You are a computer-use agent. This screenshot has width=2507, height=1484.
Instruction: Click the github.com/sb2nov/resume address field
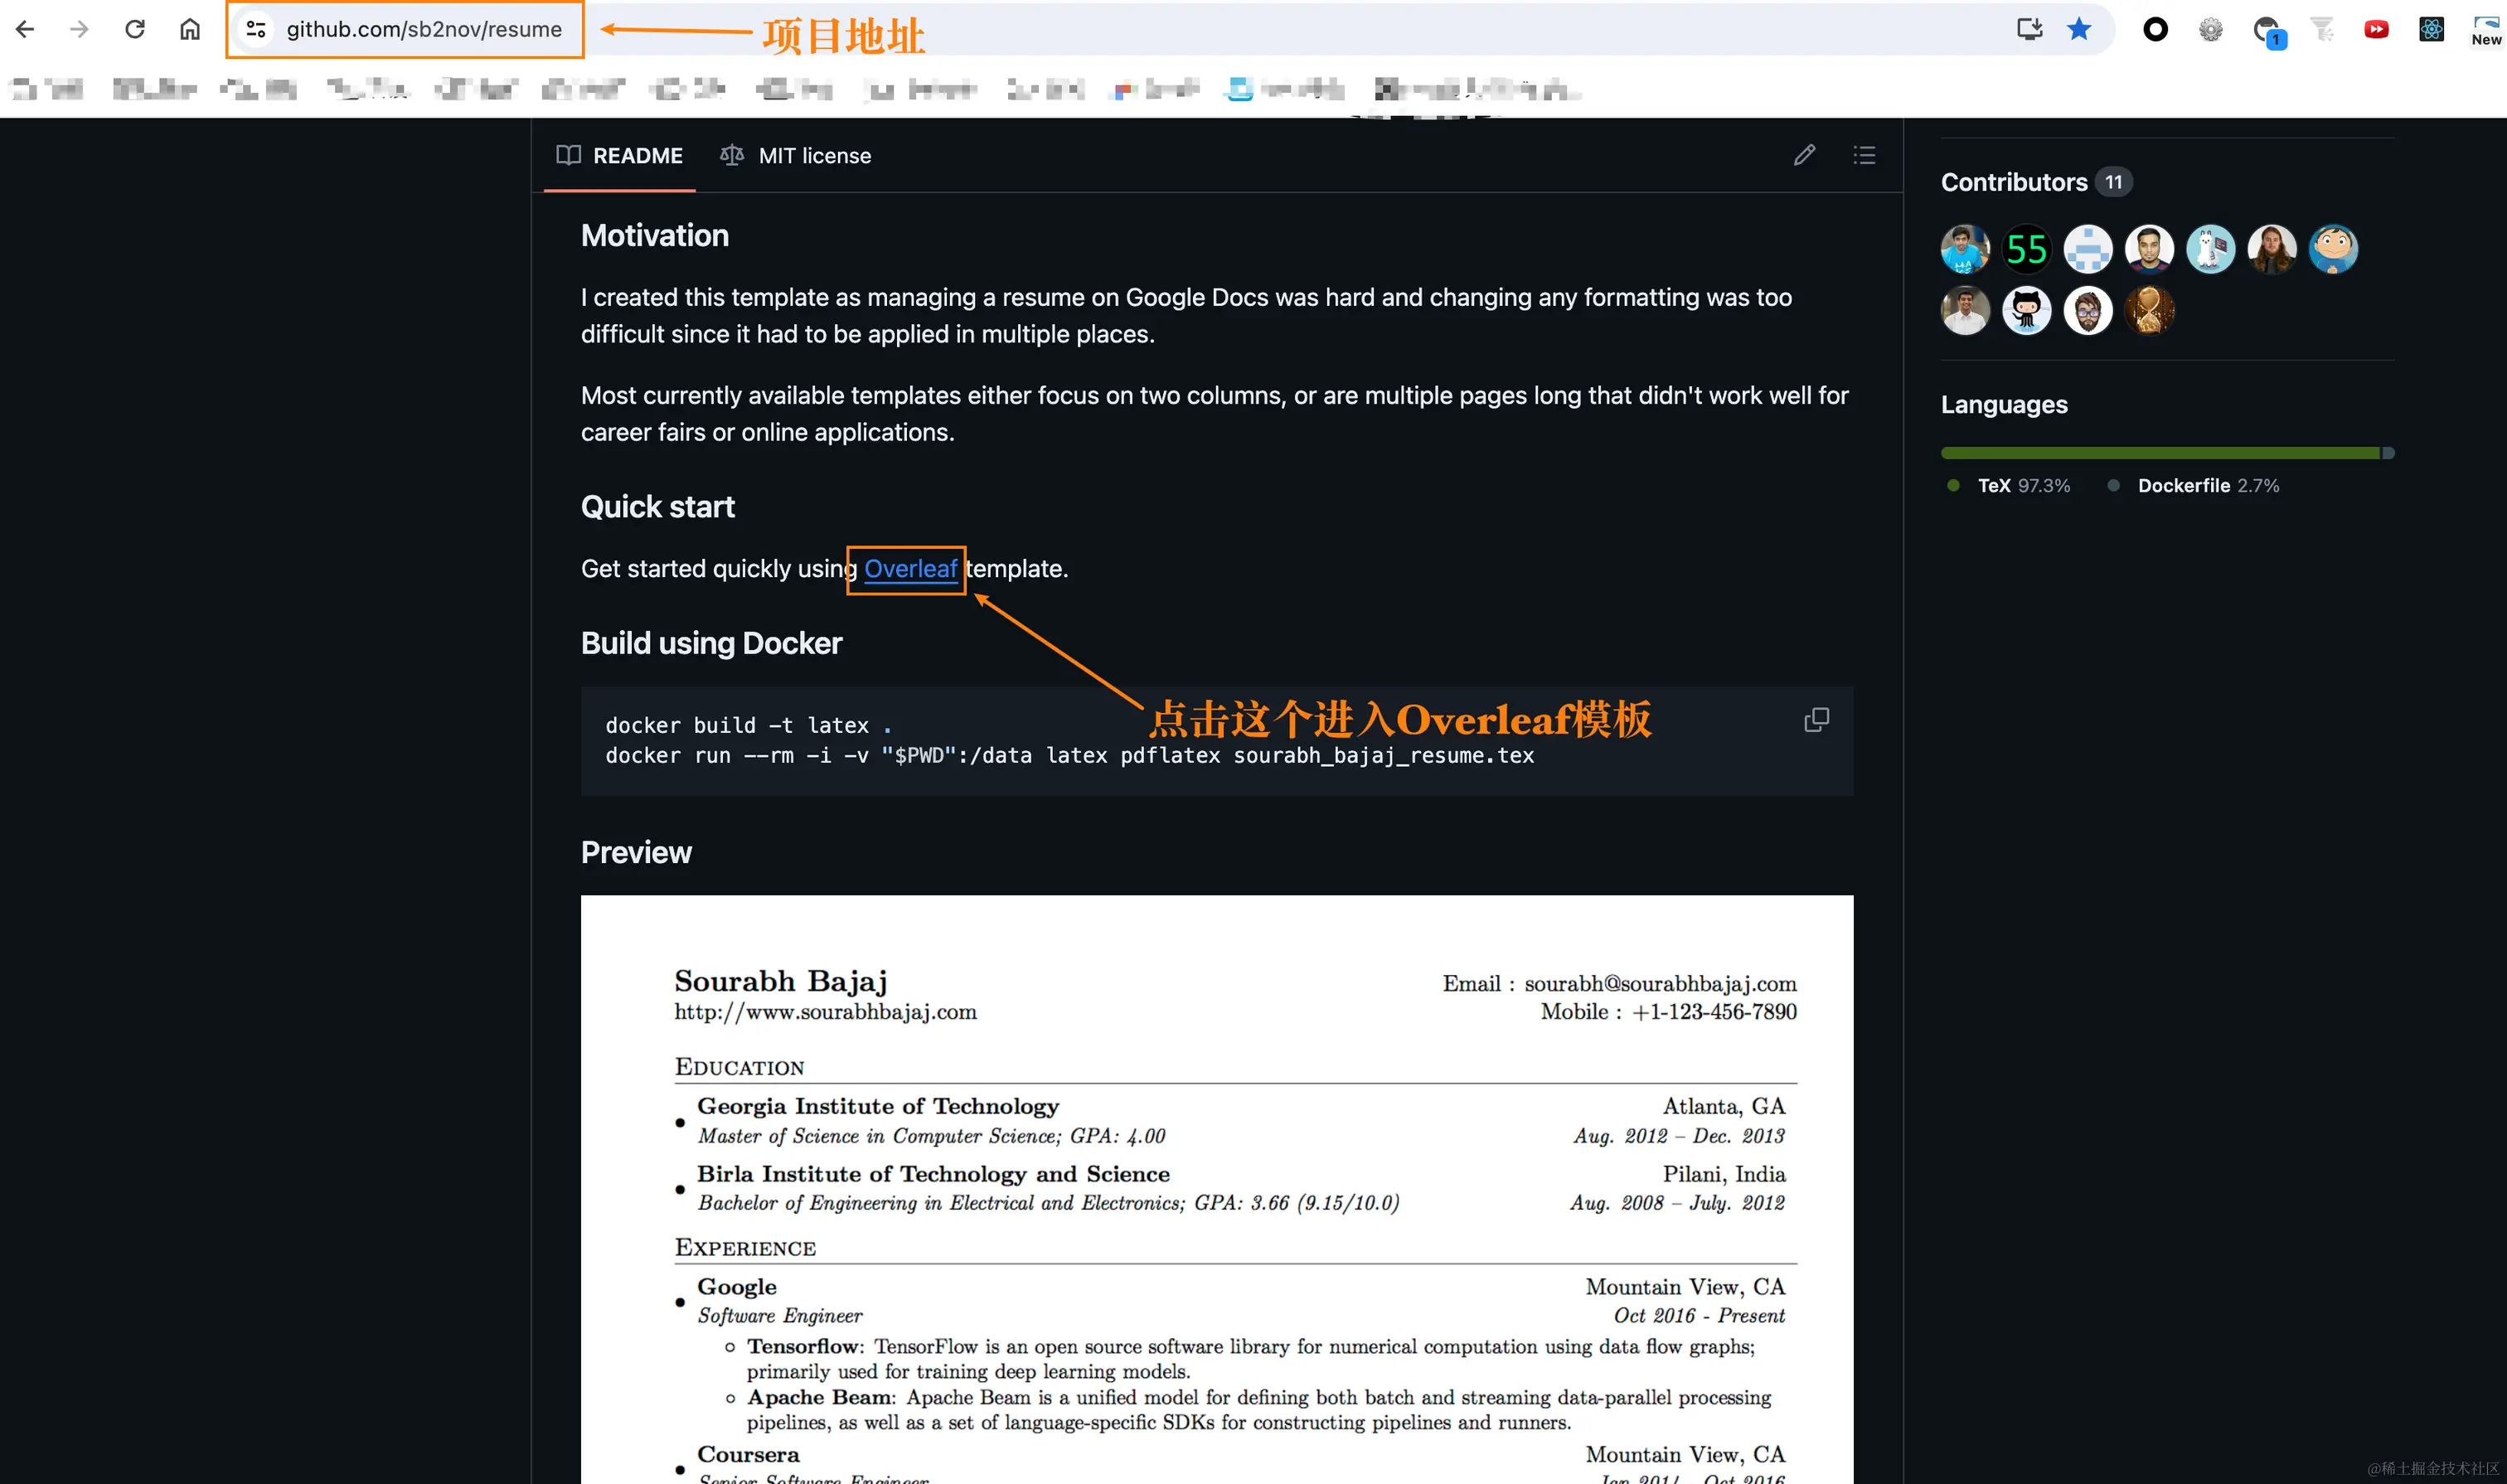pos(424,29)
